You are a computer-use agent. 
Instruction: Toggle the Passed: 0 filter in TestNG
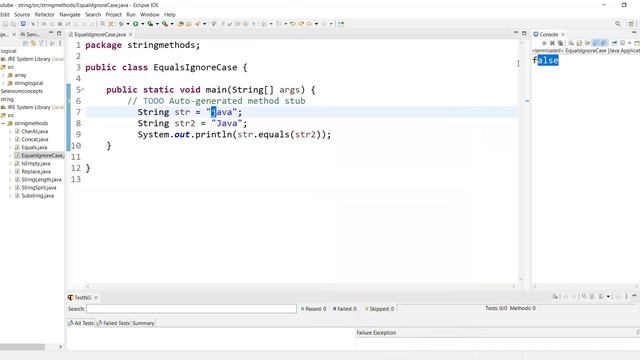[313, 309]
